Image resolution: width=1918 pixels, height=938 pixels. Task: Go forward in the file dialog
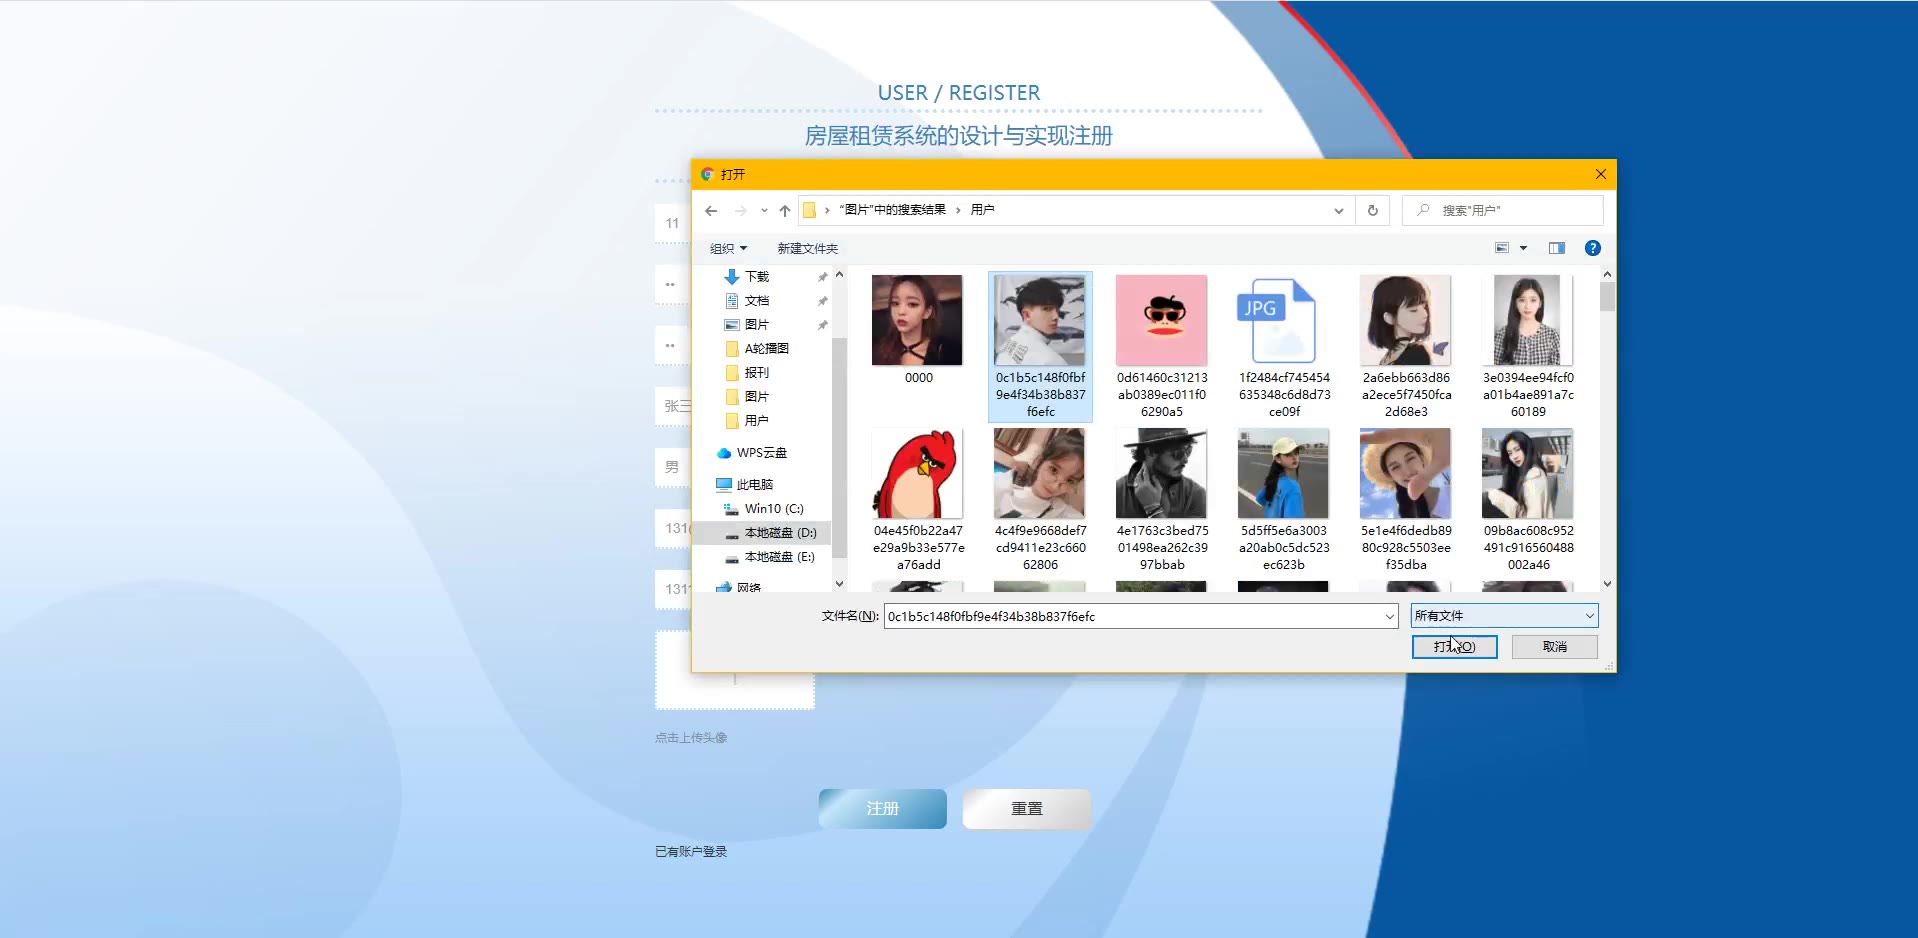pos(740,211)
